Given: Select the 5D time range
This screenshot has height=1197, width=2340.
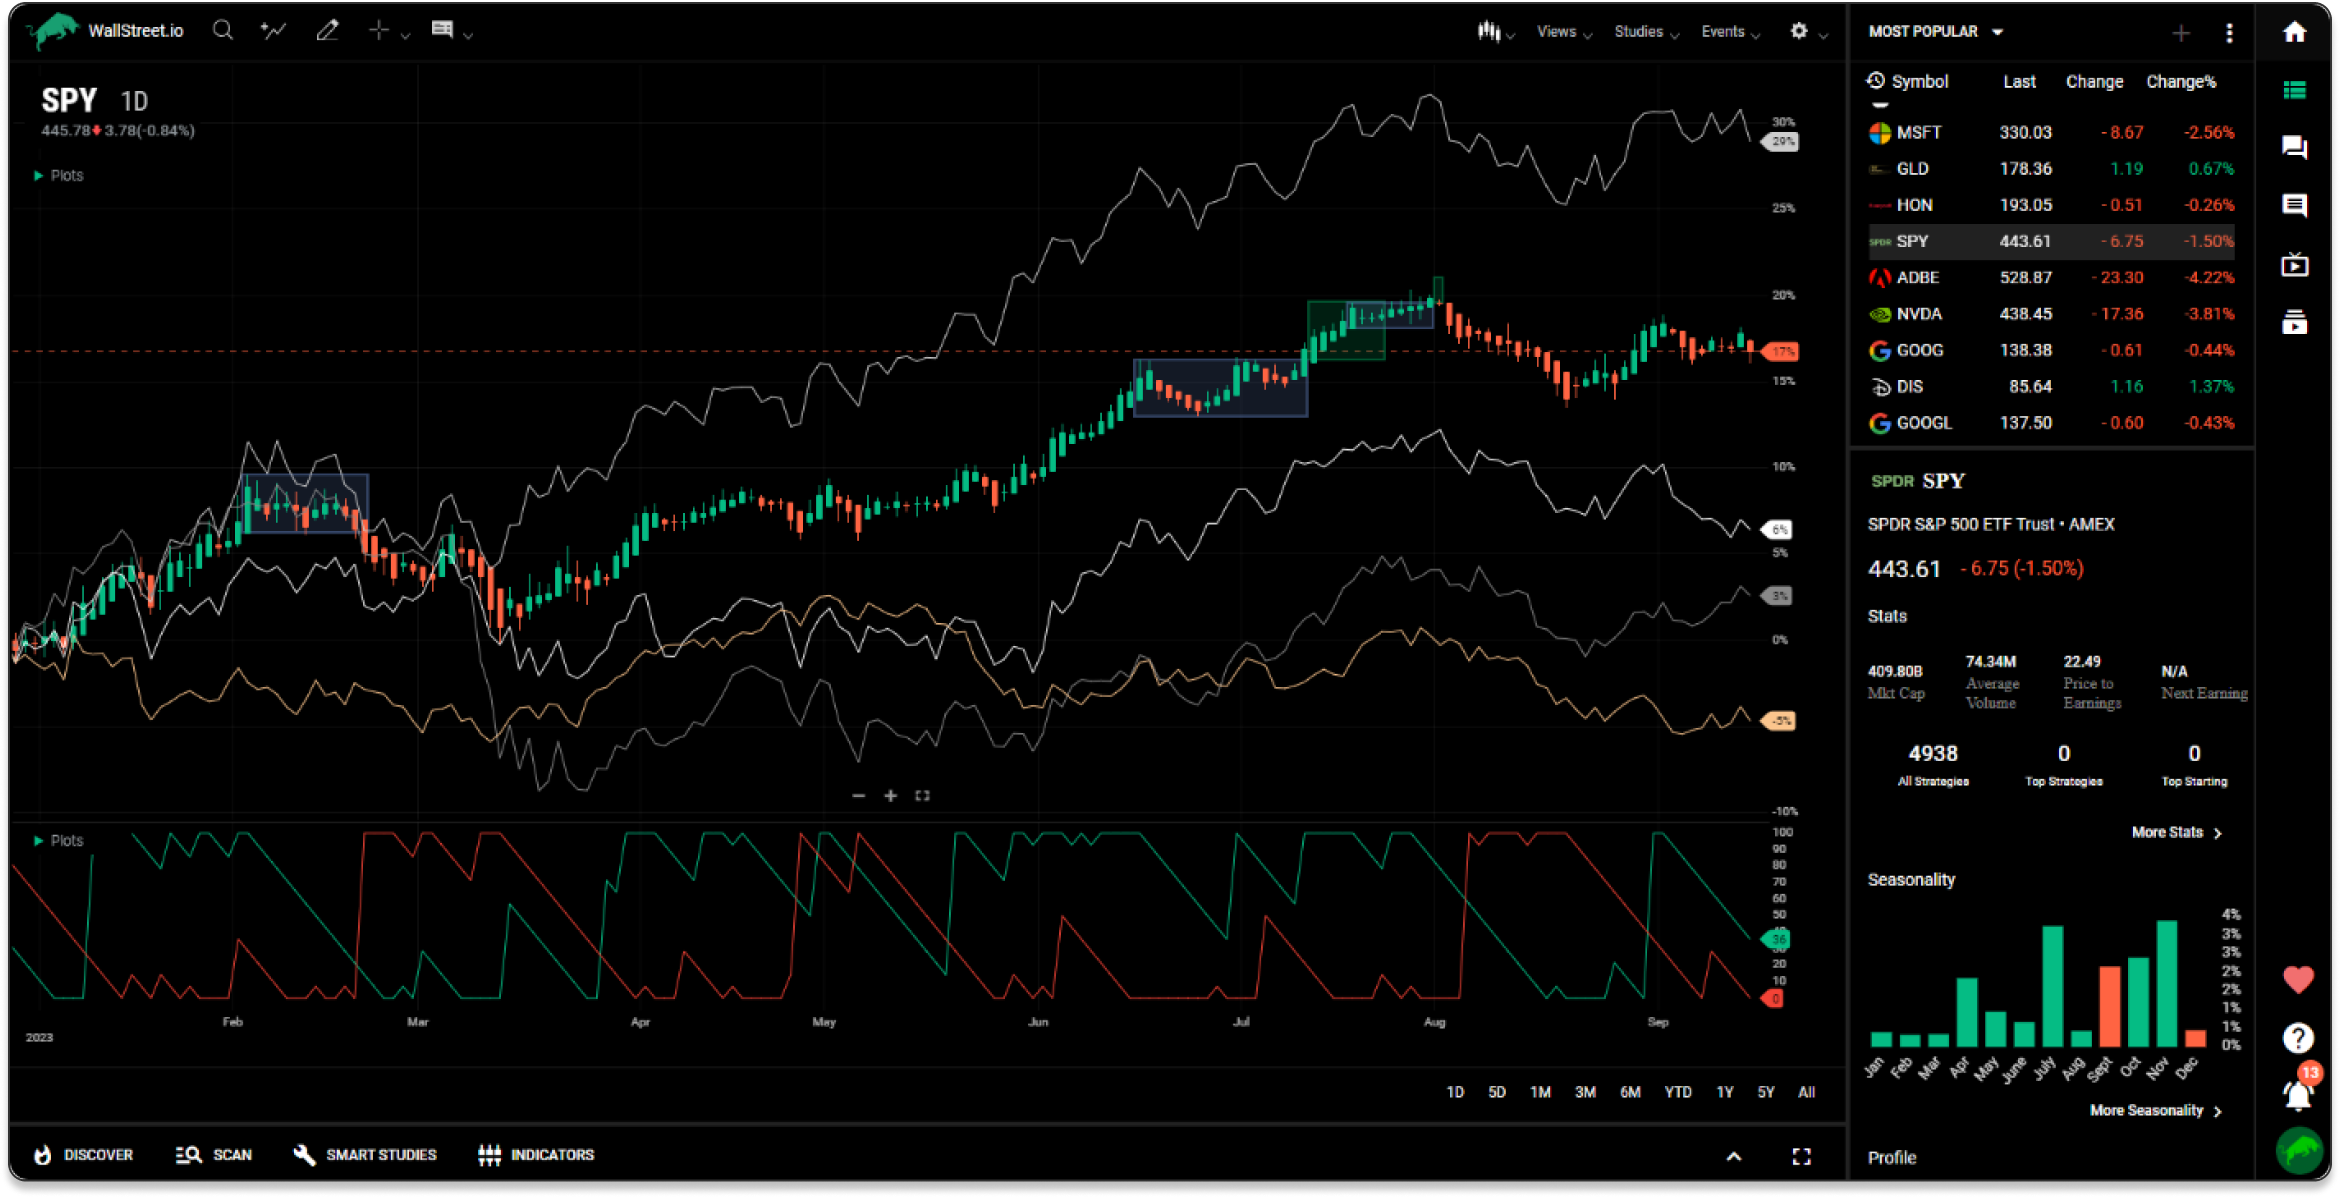Looking at the screenshot, I should click(1497, 1092).
